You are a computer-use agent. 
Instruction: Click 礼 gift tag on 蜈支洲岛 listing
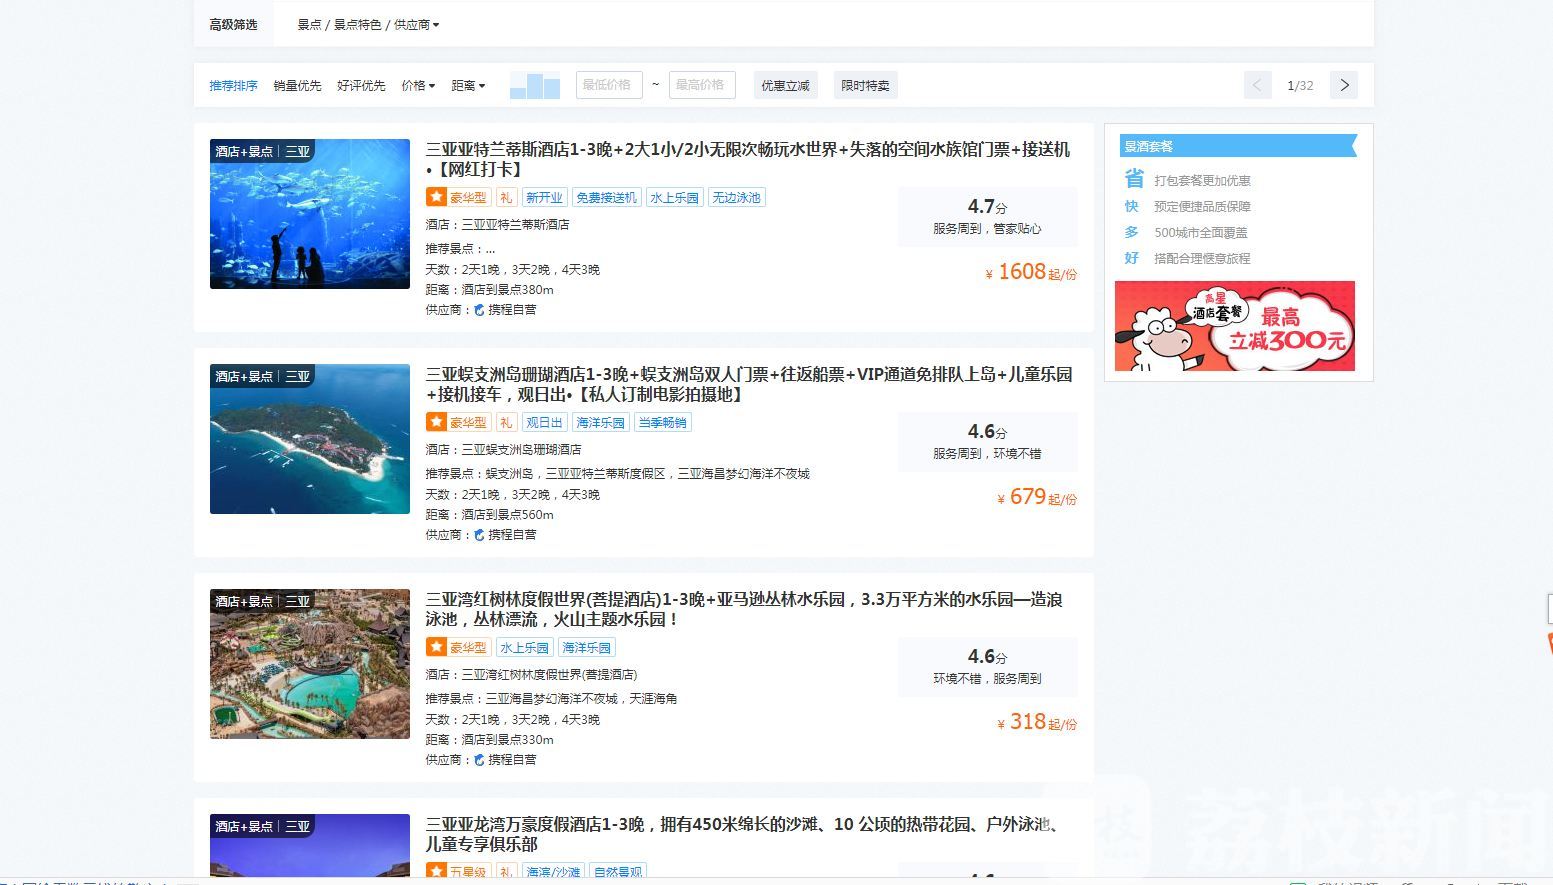click(x=506, y=423)
